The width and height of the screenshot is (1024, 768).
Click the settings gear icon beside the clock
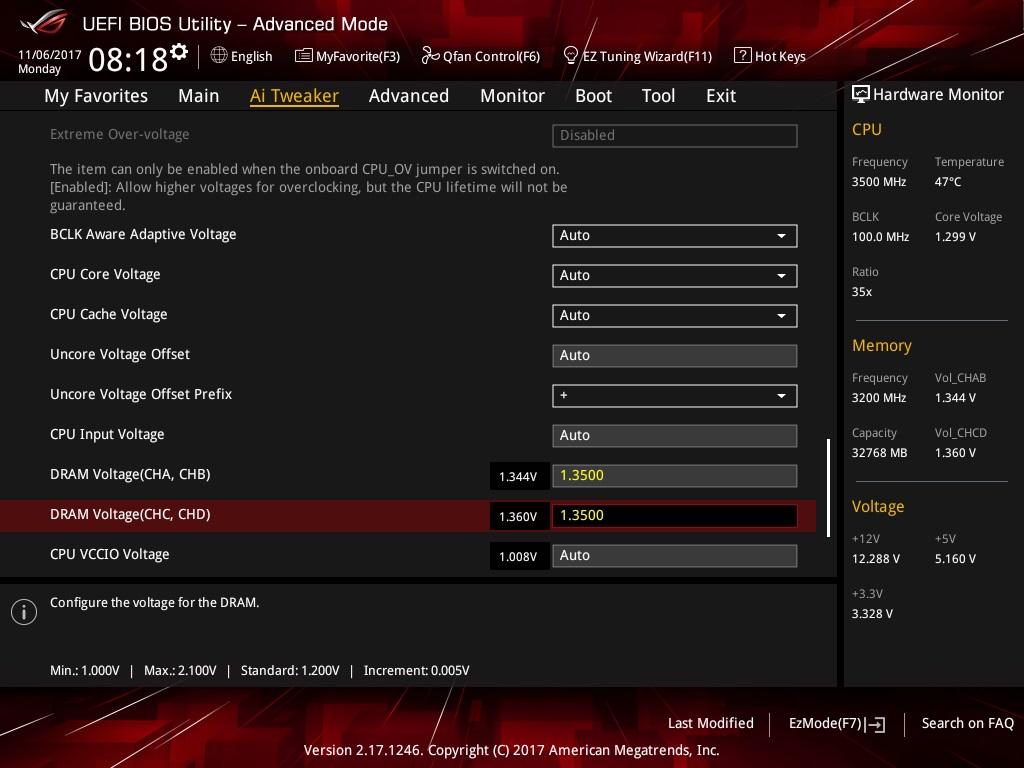click(x=179, y=52)
